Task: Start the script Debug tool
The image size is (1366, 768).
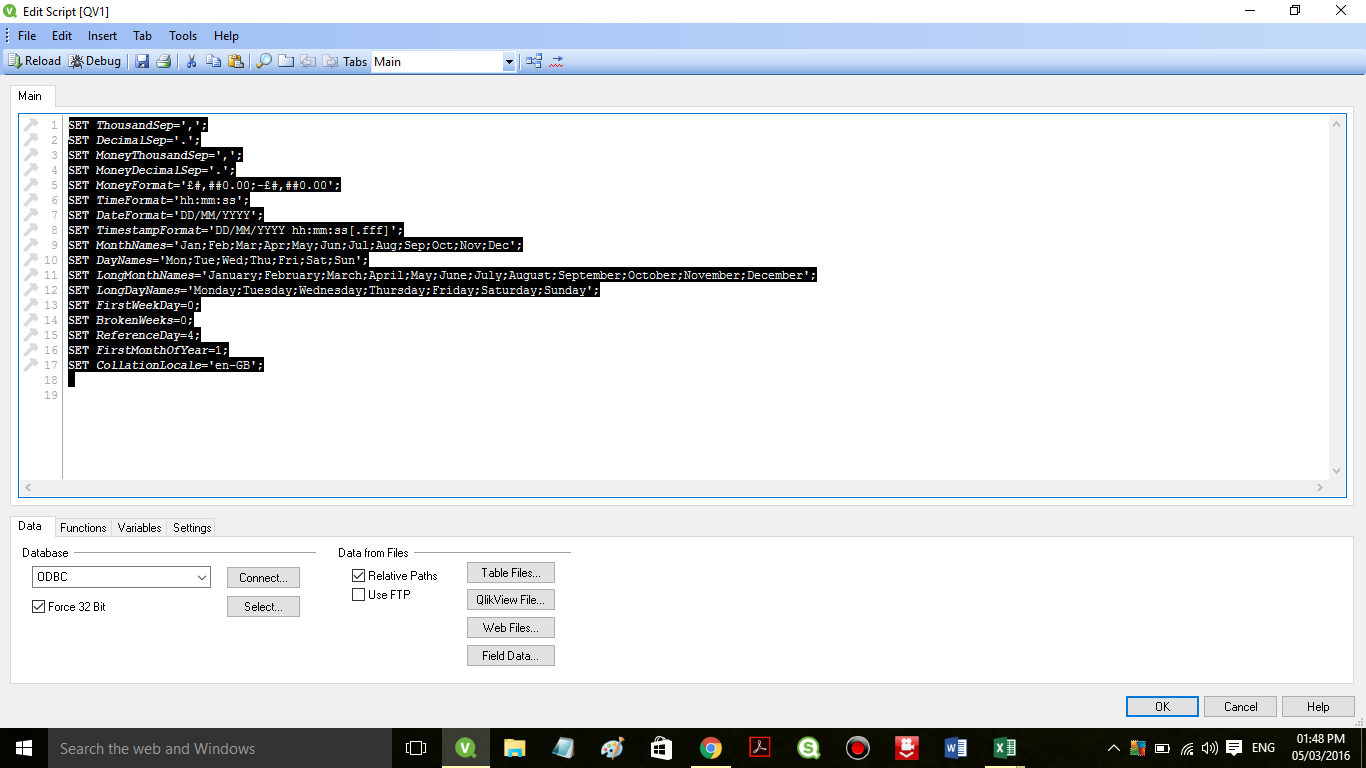Action: pyautogui.click(x=95, y=61)
